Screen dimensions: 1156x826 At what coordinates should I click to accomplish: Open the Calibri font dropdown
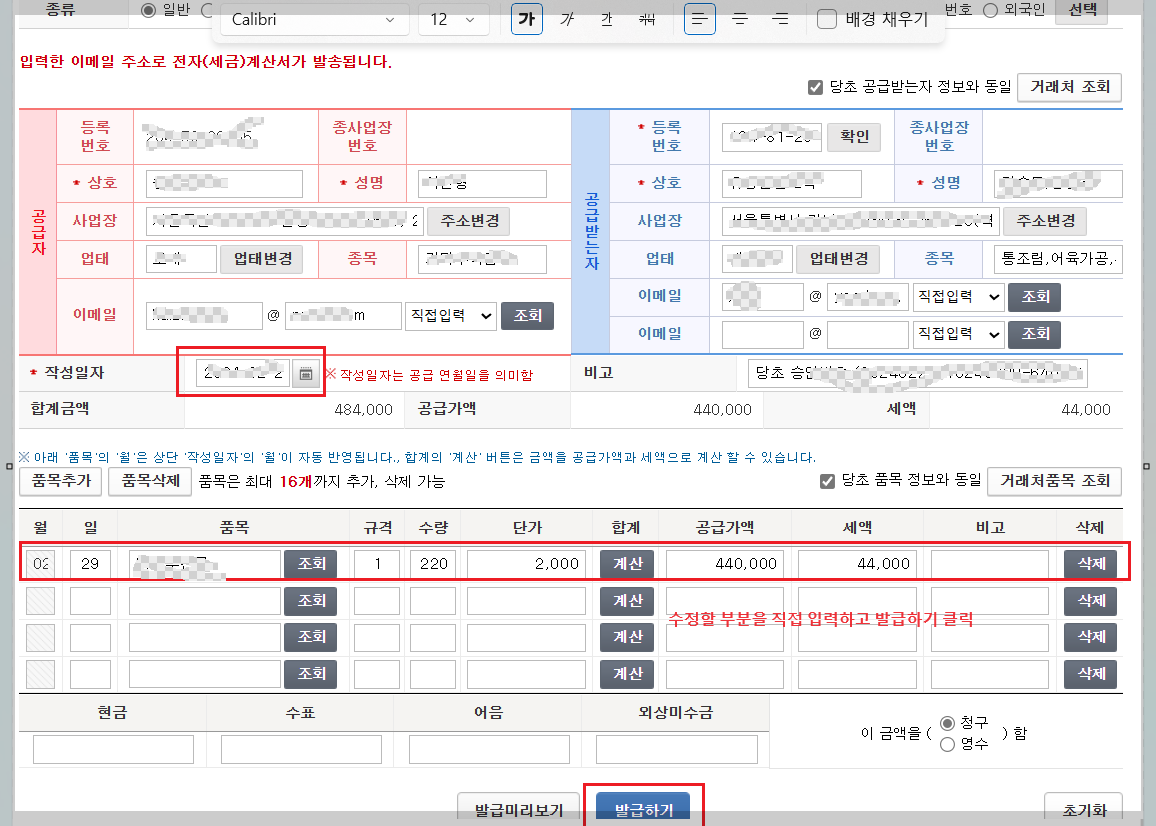pyautogui.click(x=314, y=19)
